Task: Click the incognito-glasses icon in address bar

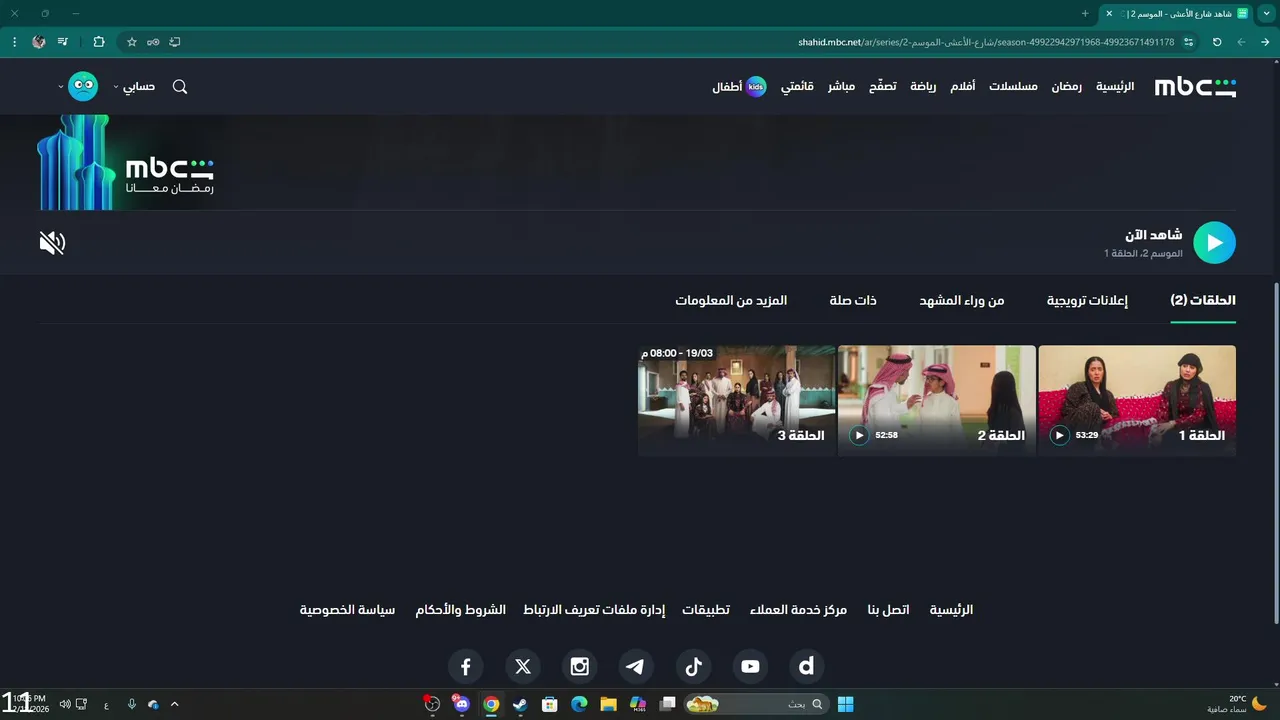Action: pos(153,42)
